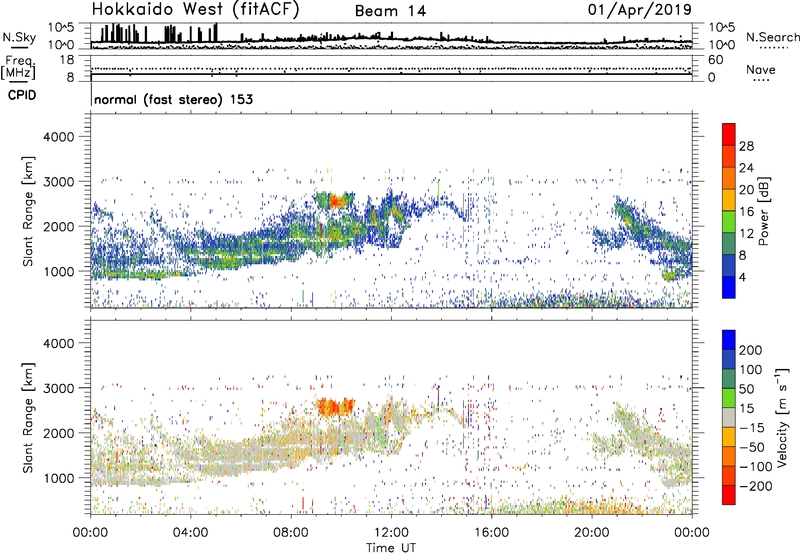The width and height of the screenshot is (800, 554).
Task: Click 'Slant Range [km]' label of velocity panel
Action: tap(28, 417)
